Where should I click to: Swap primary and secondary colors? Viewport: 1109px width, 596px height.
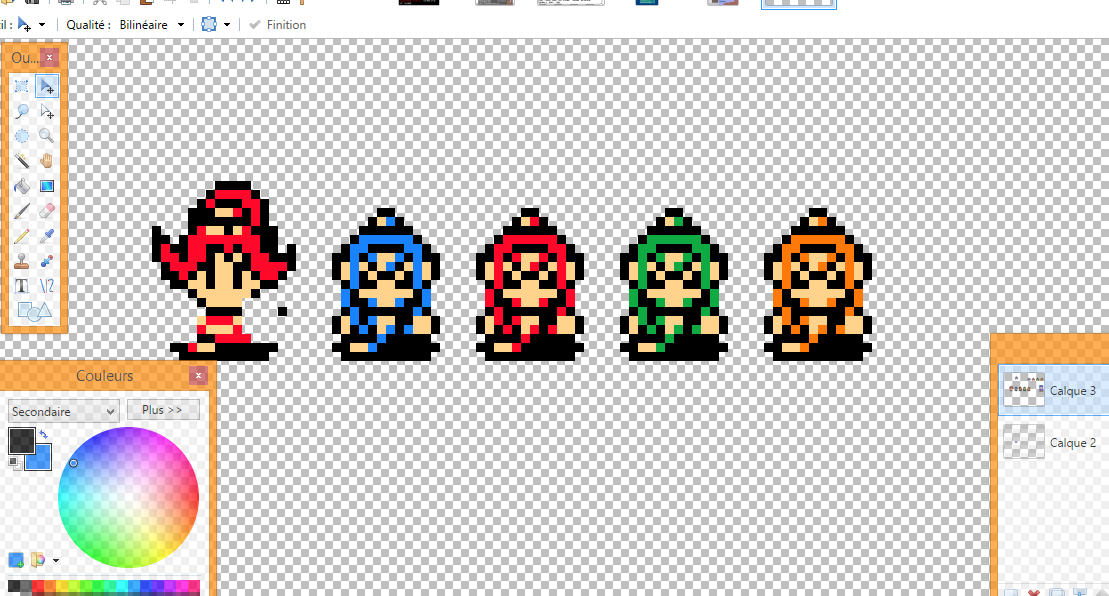43,434
